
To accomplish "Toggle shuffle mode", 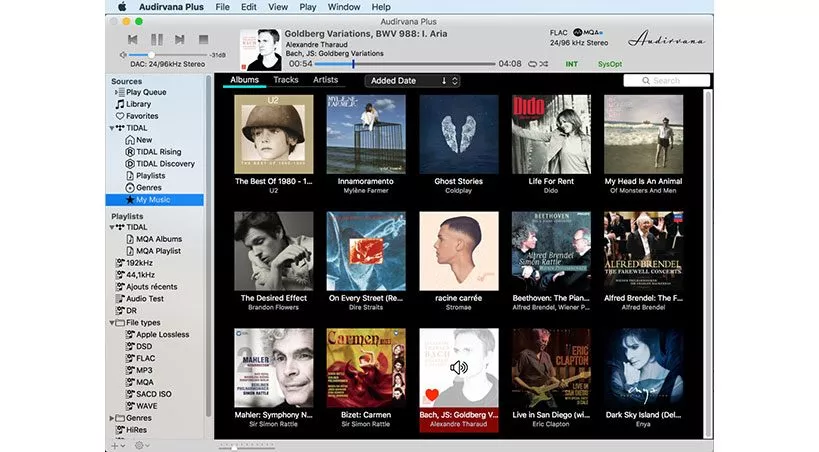I will pos(544,64).
